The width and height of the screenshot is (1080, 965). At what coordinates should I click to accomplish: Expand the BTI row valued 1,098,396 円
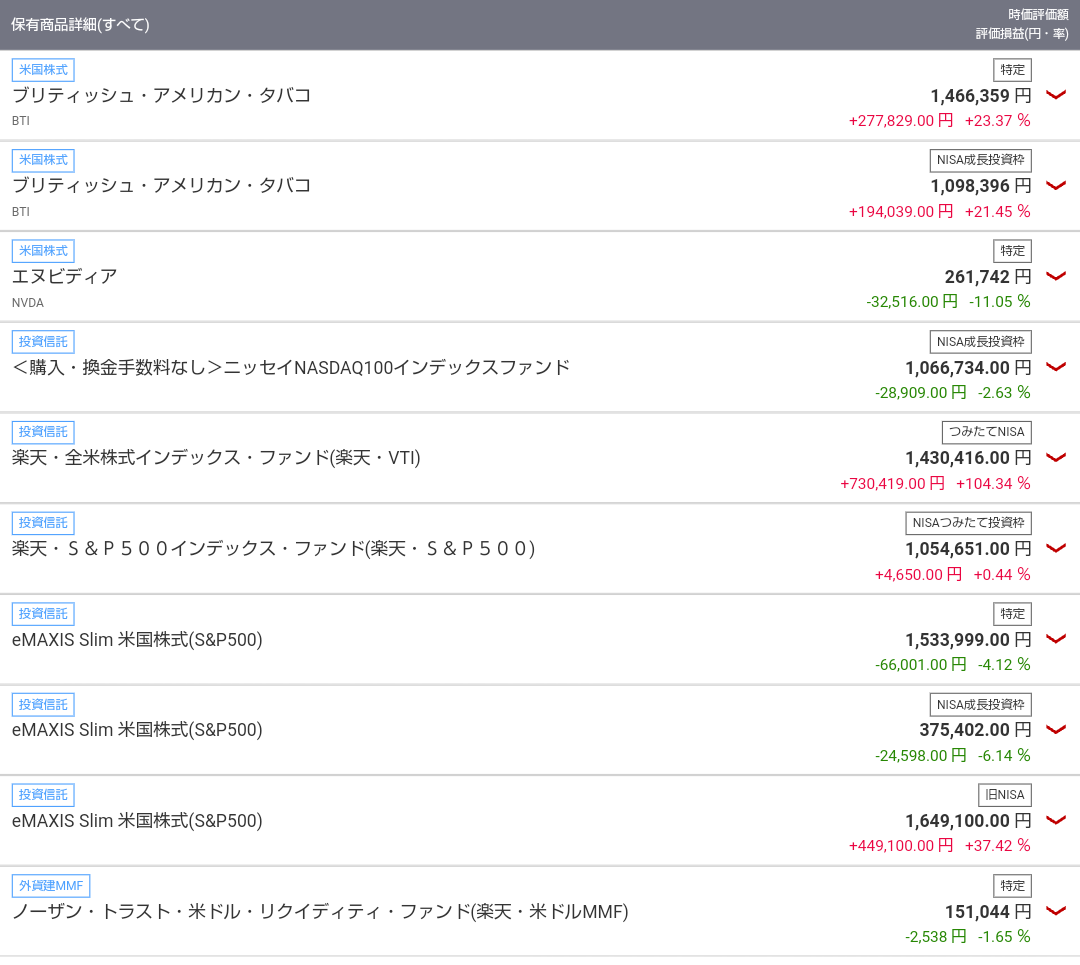[1056, 185]
